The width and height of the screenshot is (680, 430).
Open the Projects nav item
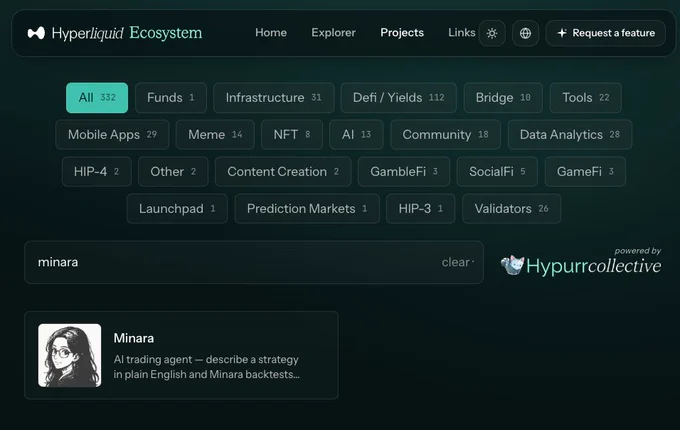click(402, 33)
